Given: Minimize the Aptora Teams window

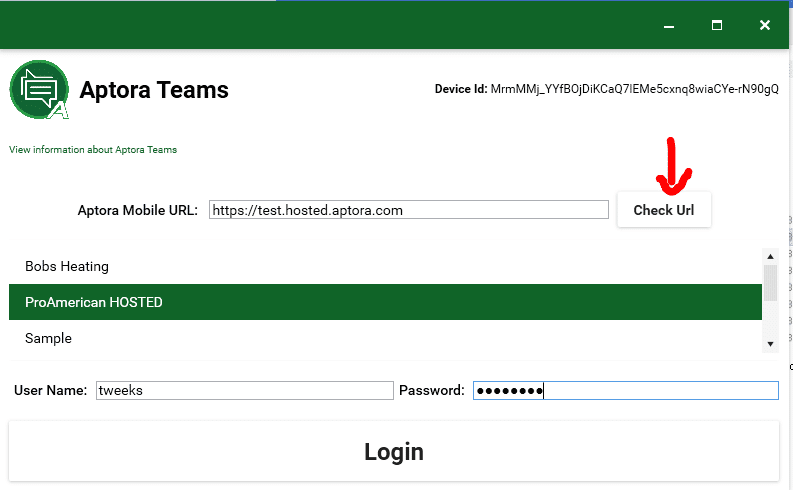Looking at the screenshot, I should (669, 25).
